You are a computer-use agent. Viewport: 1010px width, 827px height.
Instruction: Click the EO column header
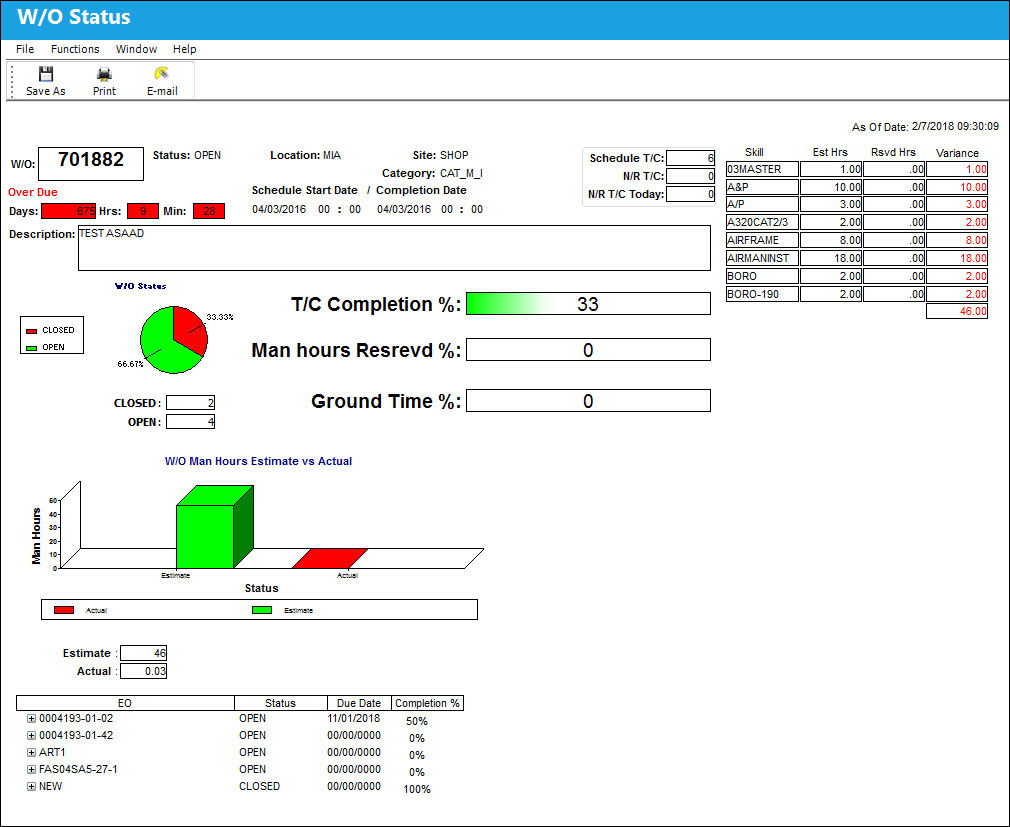pos(125,703)
